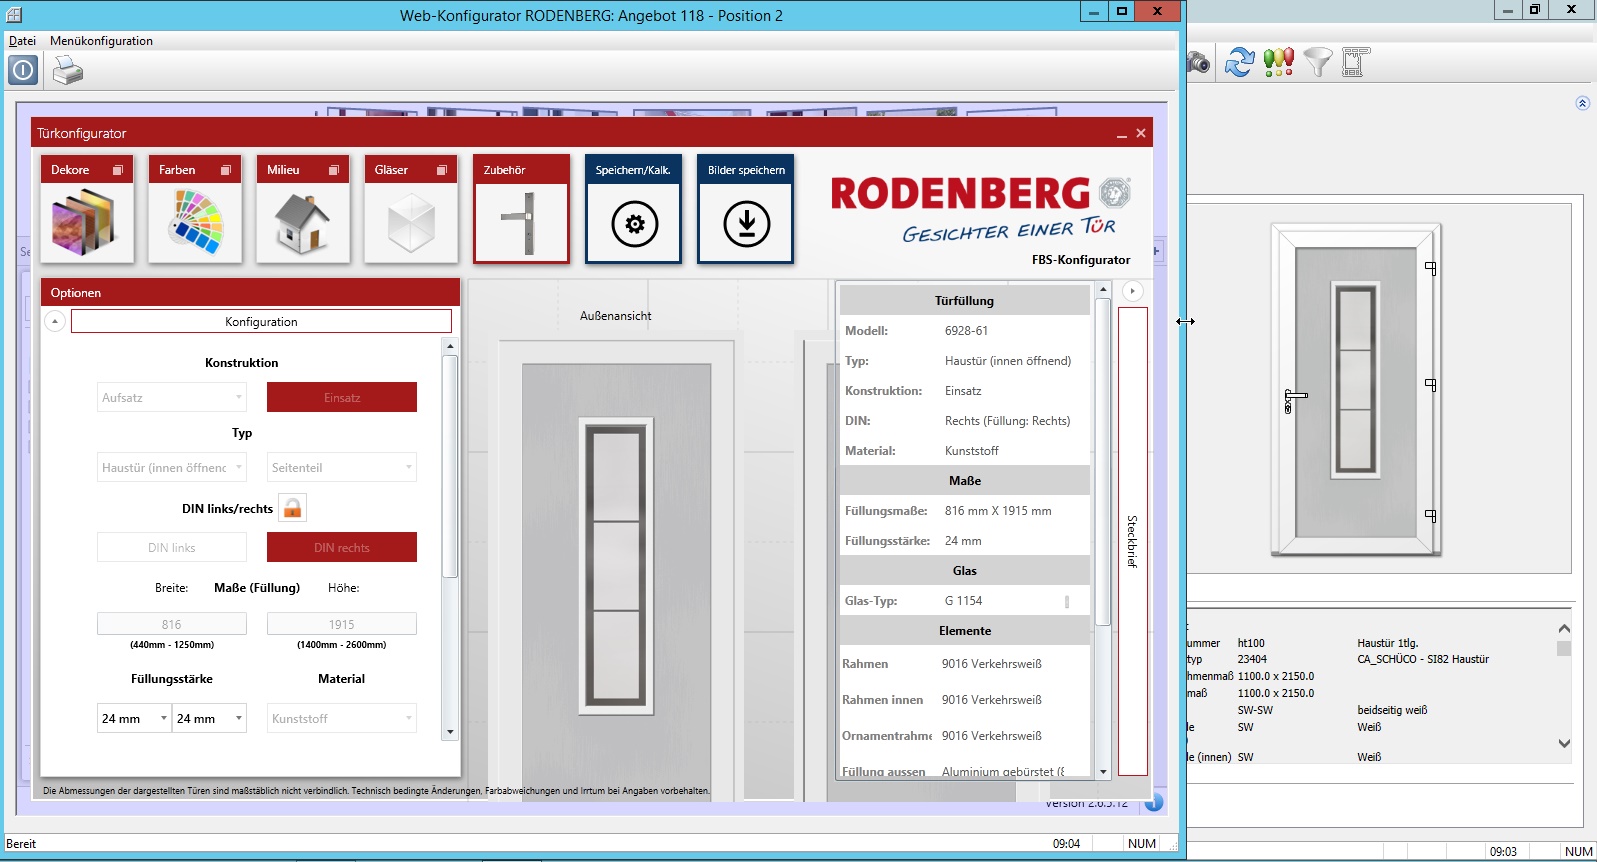Collapse the Optionen panel round arrow
The width and height of the screenshot is (1597, 862).
55,321
